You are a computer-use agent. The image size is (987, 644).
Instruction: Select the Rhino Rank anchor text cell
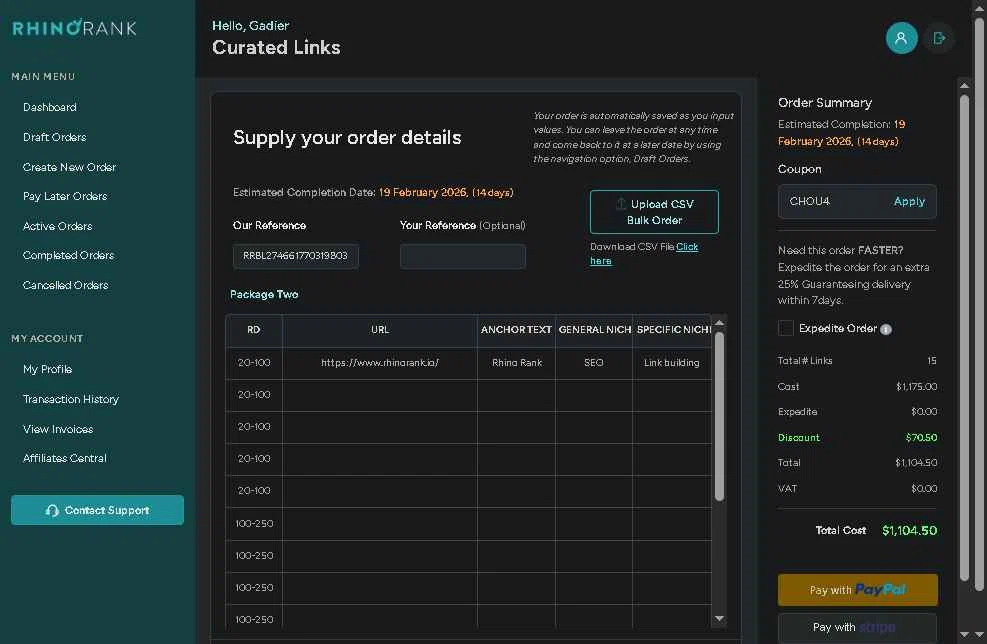click(x=516, y=363)
